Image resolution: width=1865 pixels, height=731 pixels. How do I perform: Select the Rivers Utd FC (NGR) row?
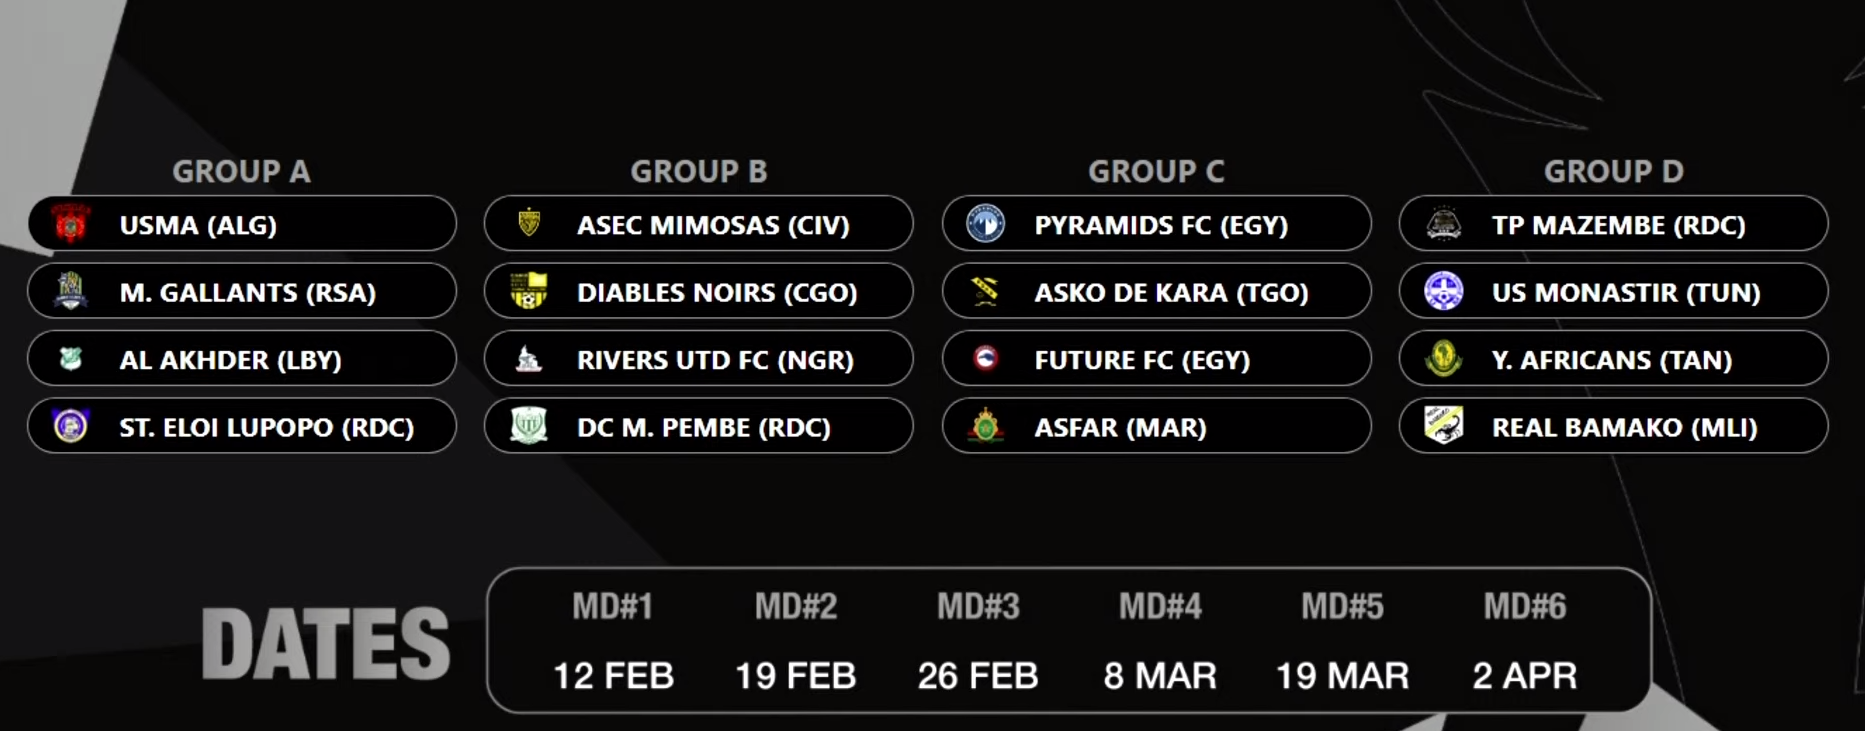pyautogui.click(x=699, y=359)
